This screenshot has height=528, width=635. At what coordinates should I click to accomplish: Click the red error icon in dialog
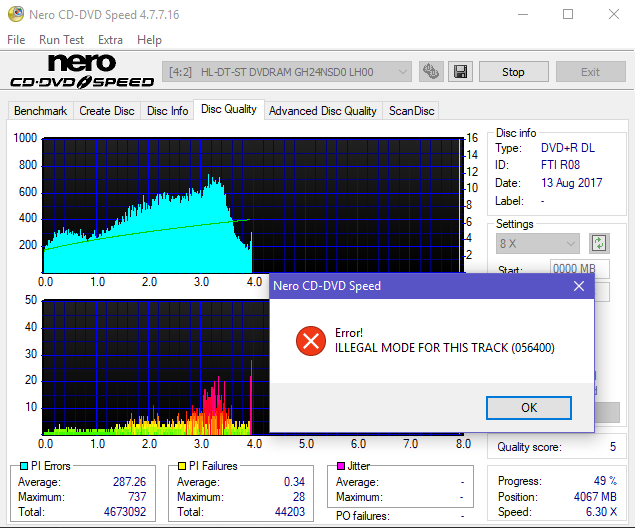click(311, 341)
